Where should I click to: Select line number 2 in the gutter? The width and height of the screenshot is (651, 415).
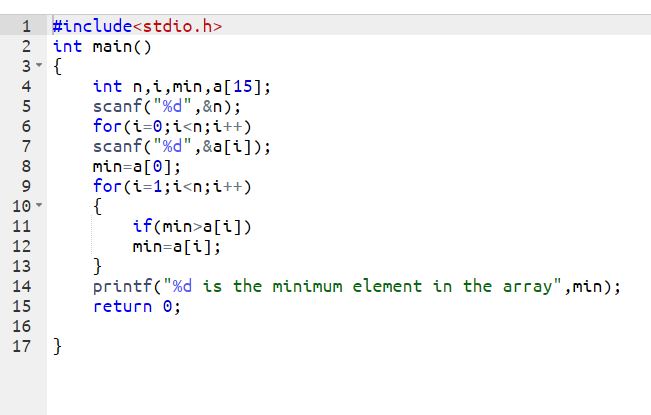pos(26,46)
